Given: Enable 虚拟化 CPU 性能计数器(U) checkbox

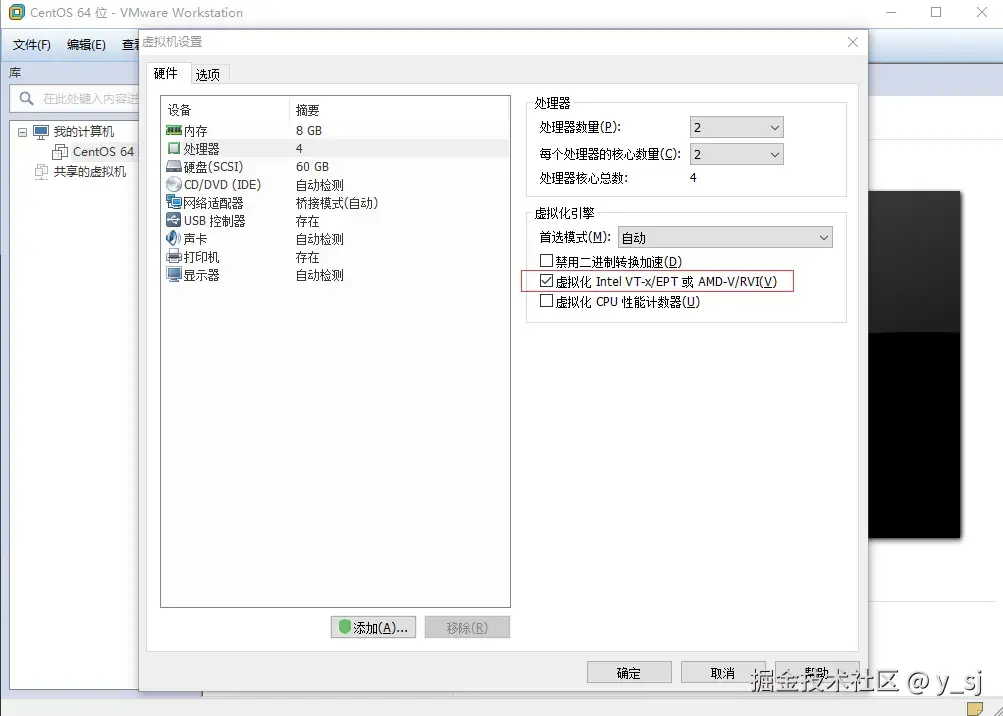Looking at the screenshot, I should pyautogui.click(x=546, y=301).
